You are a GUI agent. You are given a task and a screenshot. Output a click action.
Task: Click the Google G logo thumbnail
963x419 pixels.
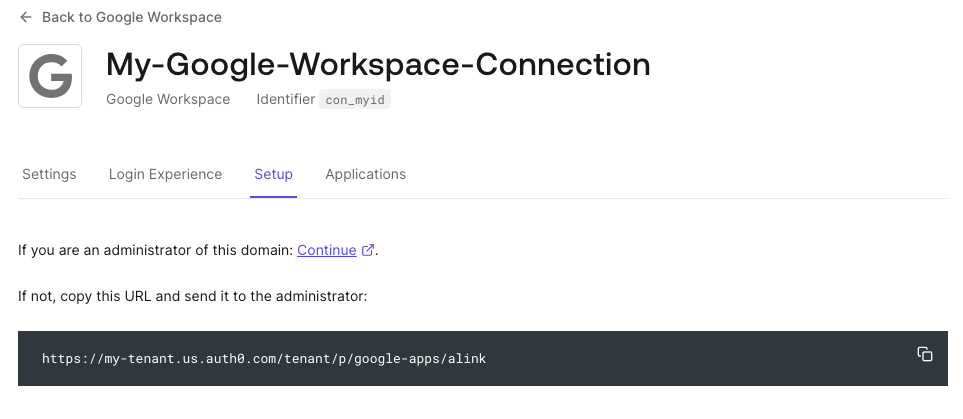(50, 76)
